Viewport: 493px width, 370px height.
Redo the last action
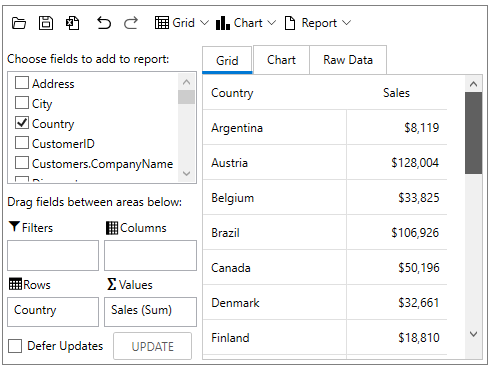(x=131, y=23)
